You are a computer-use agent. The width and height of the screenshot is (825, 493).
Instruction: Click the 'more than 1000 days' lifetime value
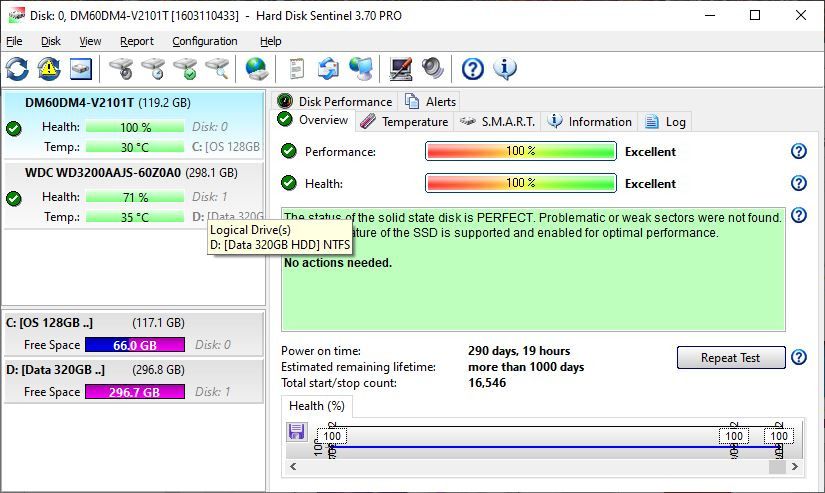[x=526, y=367]
